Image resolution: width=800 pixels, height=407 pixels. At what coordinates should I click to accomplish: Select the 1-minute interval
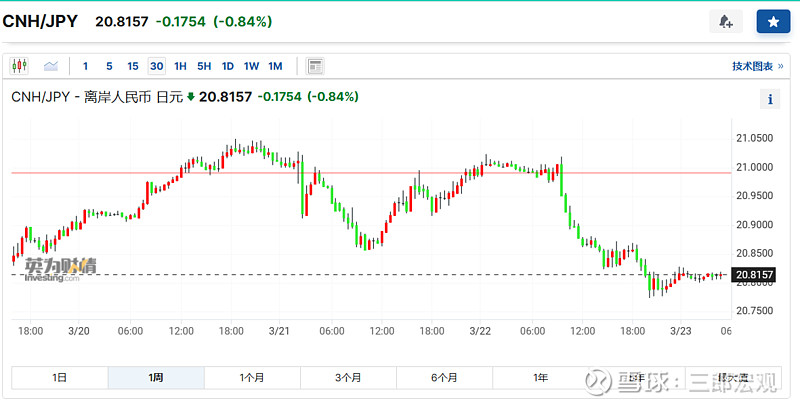pyautogui.click(x=85, y=66)
